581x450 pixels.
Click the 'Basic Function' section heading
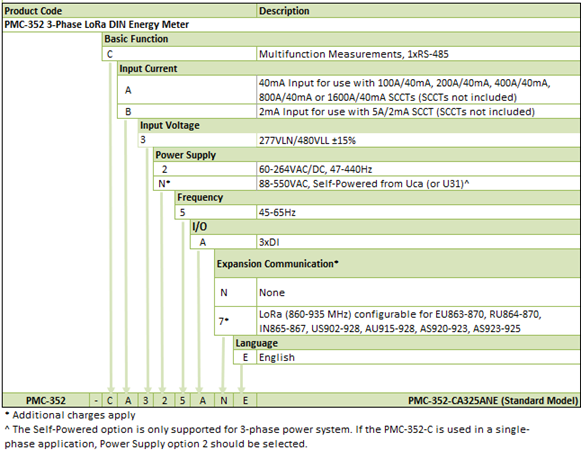(136, 39)
